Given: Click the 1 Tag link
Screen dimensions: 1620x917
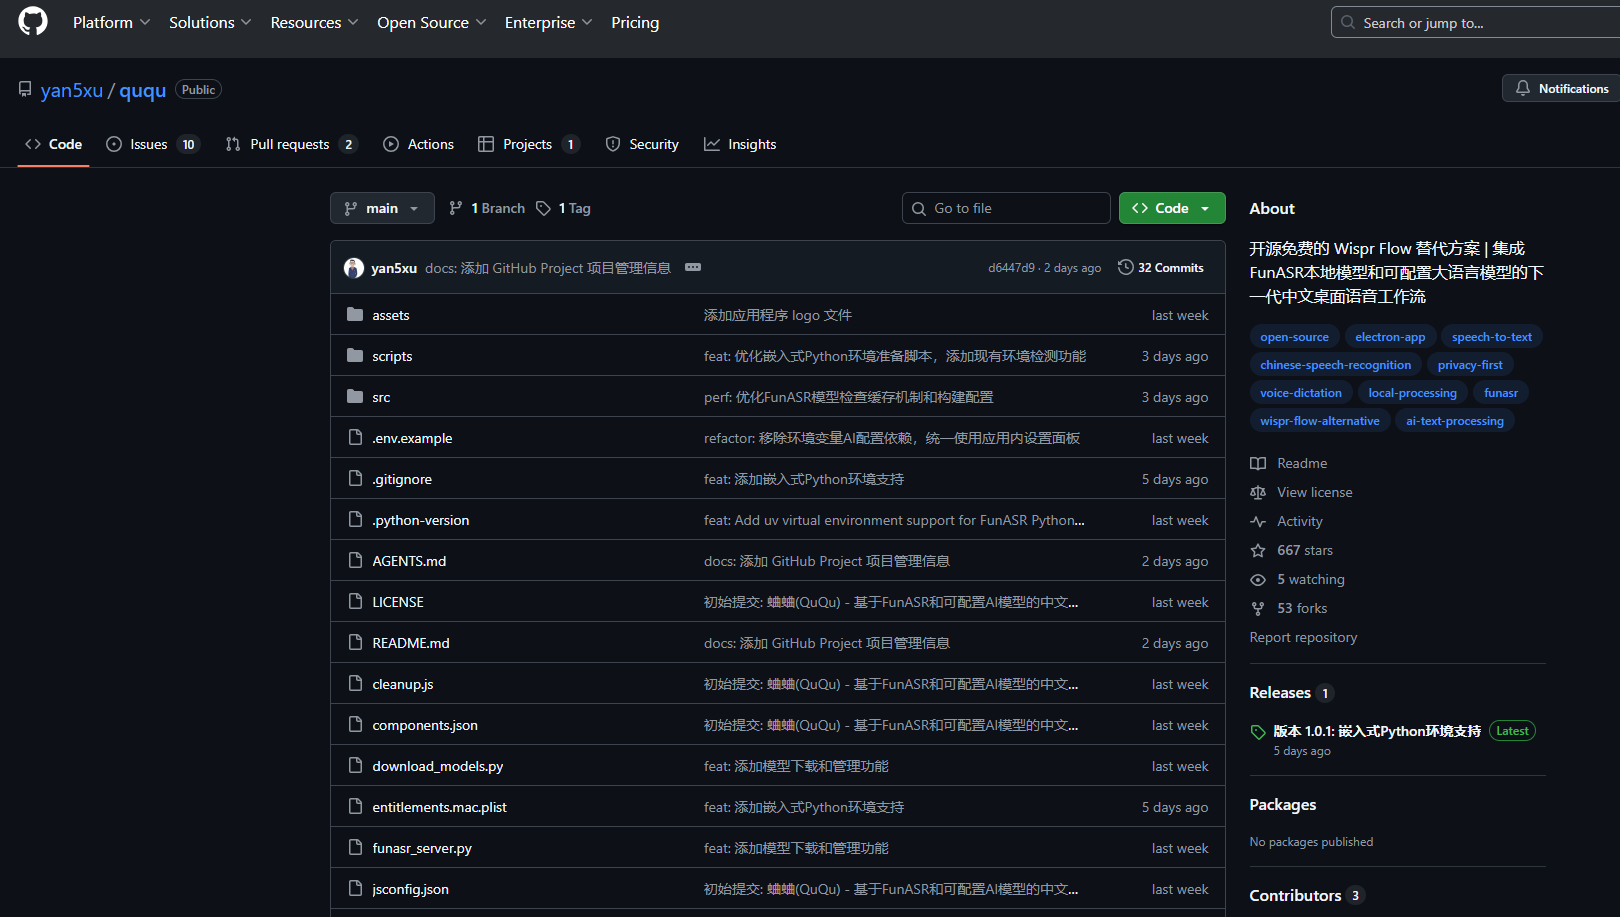Looking at the screenshot, I should point(564,208).
